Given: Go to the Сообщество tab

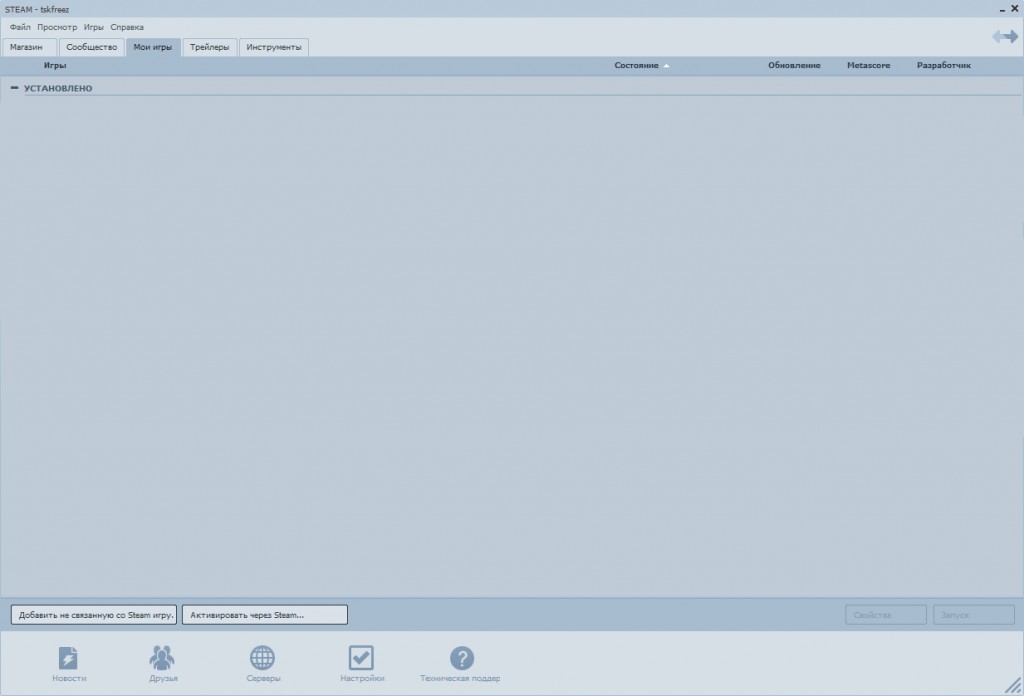Looking at the screenshot, I should (x=91, y=47).
